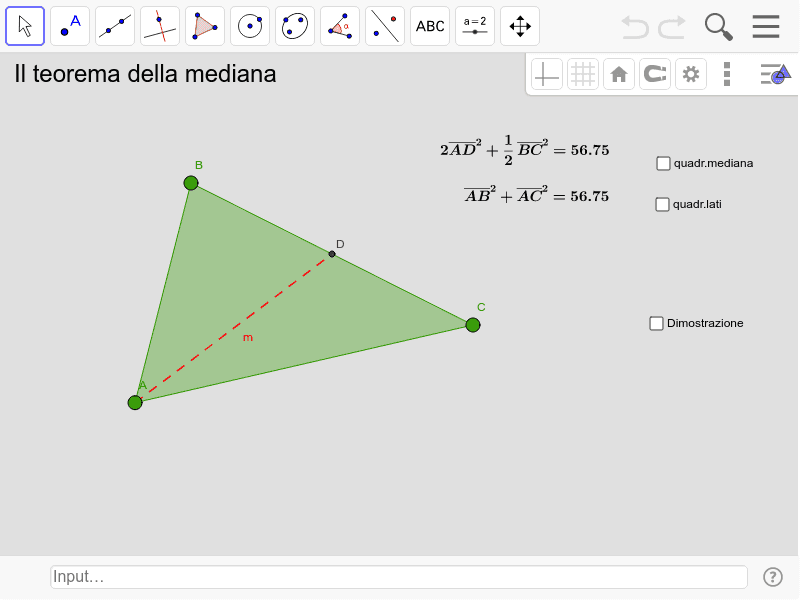Image resolution: width=800 pixels, height=600 pixels.
Task: Enable the Dimostrazione checkbox
Action: point(656,323)
